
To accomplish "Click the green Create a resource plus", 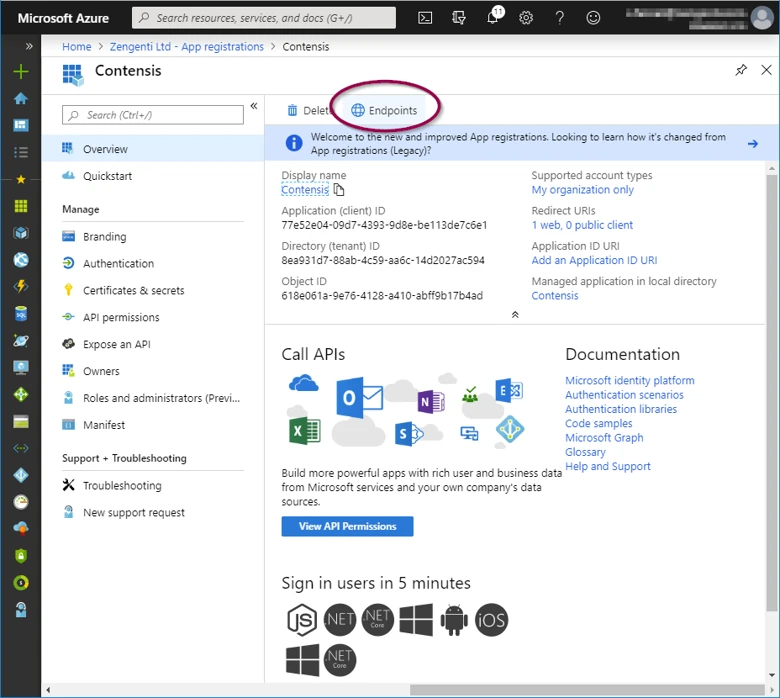I will (x=21, y=72).
